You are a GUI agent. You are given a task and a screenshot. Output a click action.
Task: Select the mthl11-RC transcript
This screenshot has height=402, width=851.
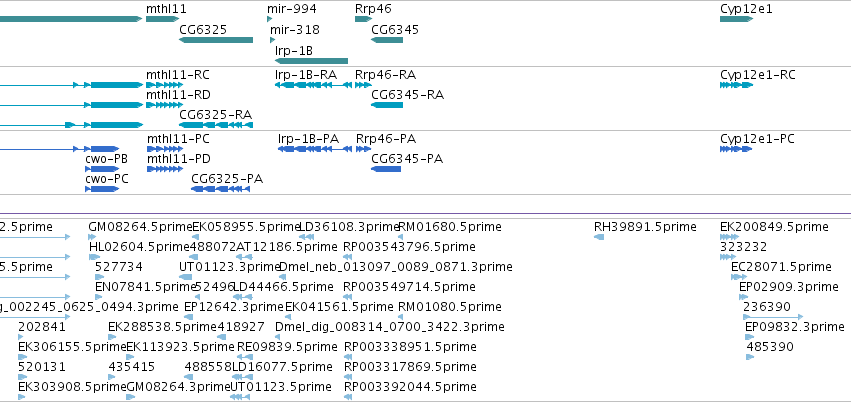(164, 85)
